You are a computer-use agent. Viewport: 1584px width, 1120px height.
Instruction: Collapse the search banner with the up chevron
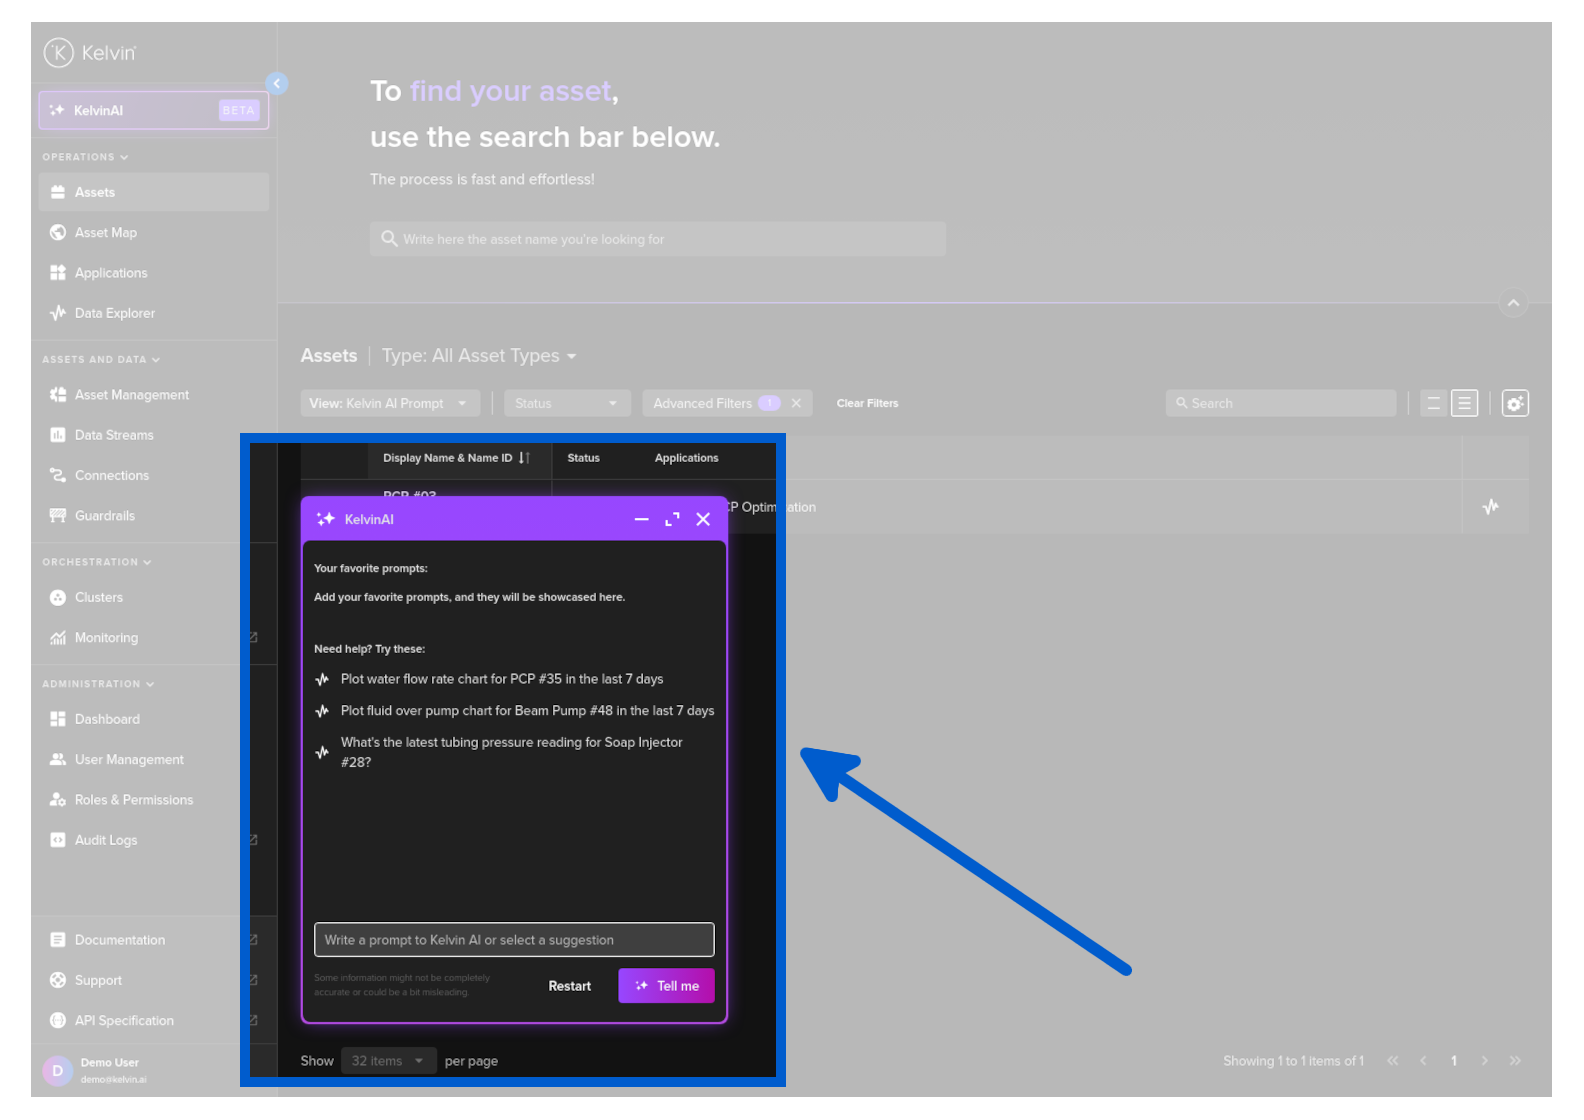(x=1513, y=303)
